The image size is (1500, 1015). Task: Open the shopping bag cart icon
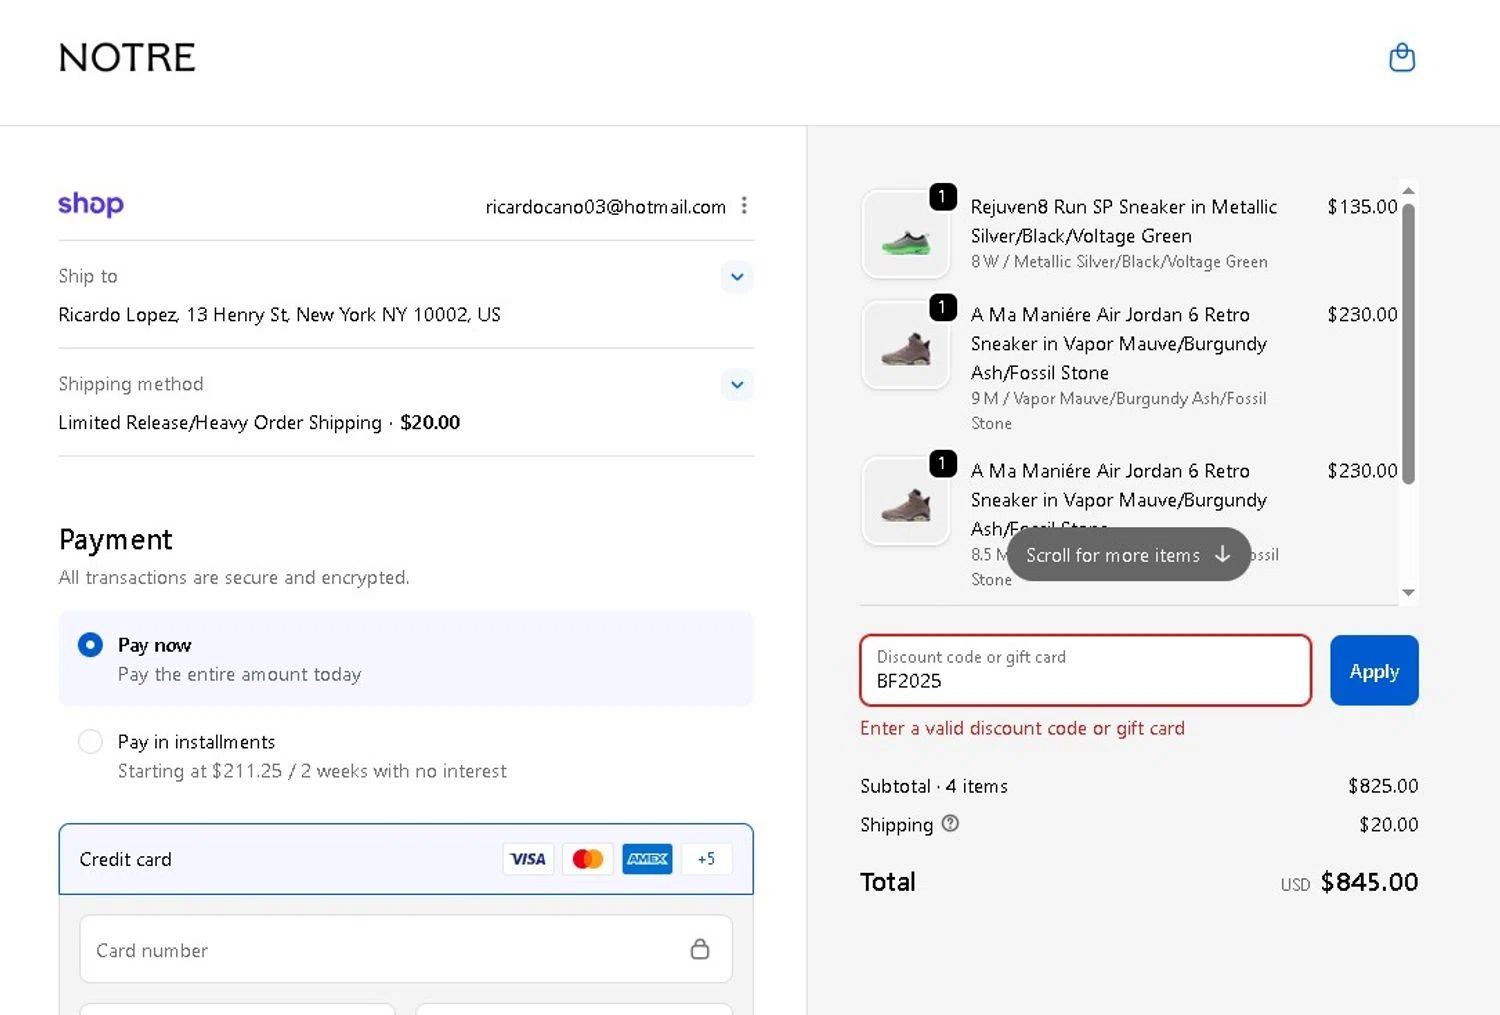point(1402,57)
